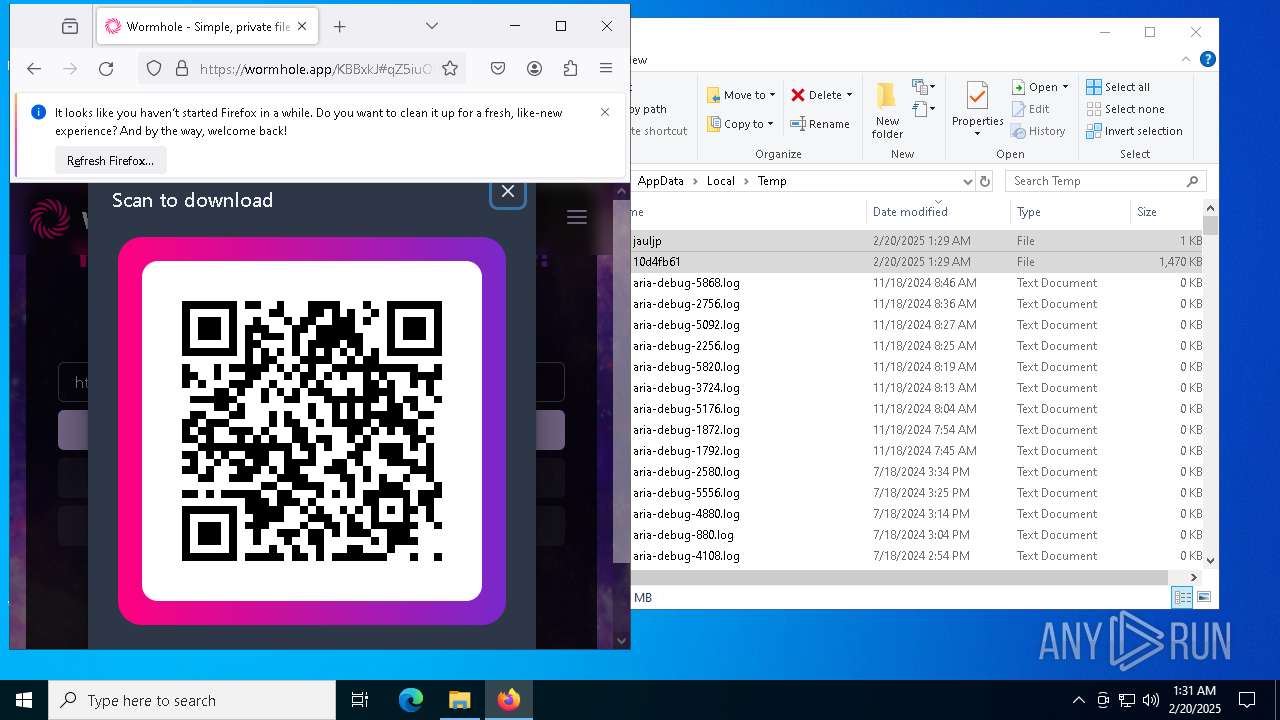The image size is (1280, 720).
Task: Close the Wormhole tab
Action: (302, 27)
